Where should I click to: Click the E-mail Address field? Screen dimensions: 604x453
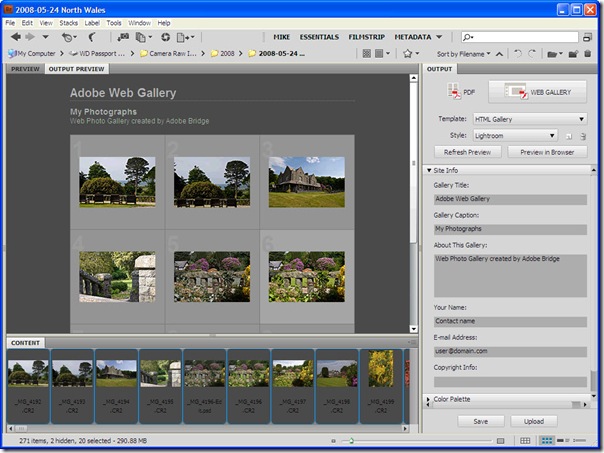(x=510, y=351)
